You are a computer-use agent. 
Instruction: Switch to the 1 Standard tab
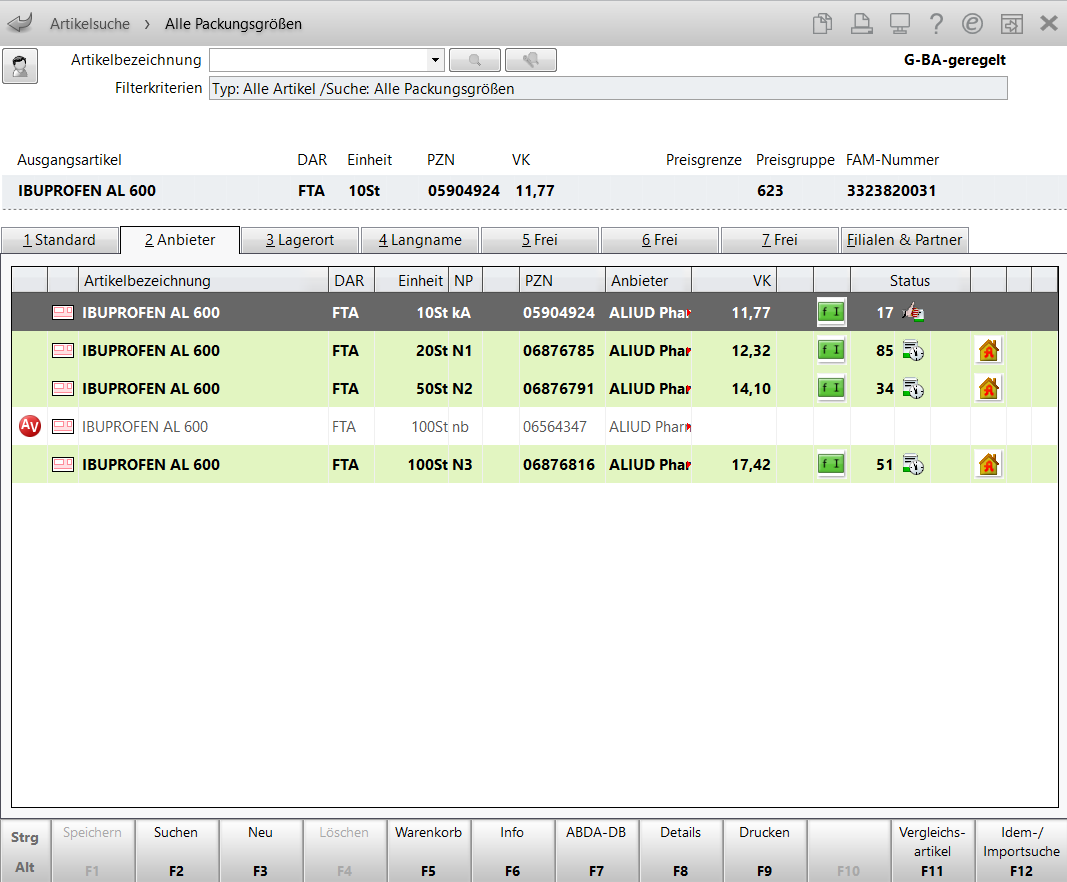pos(59,240)
